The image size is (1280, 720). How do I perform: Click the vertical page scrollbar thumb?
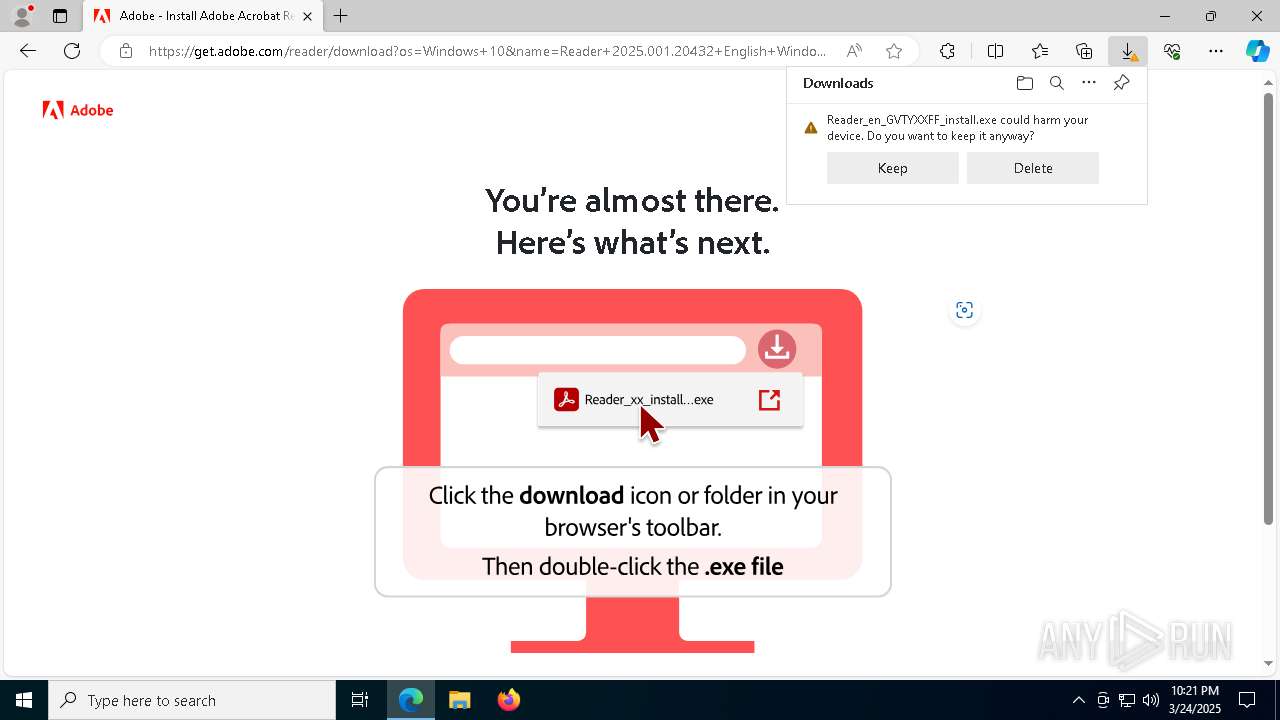click(x=1269, y=308)
